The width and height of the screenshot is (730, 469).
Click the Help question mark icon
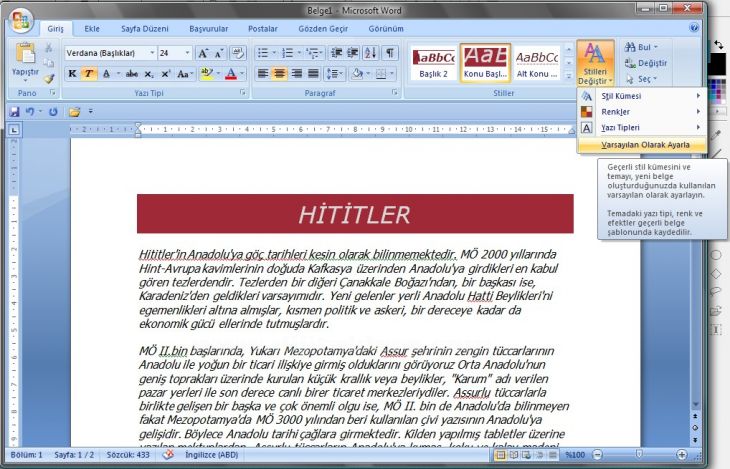694,28
